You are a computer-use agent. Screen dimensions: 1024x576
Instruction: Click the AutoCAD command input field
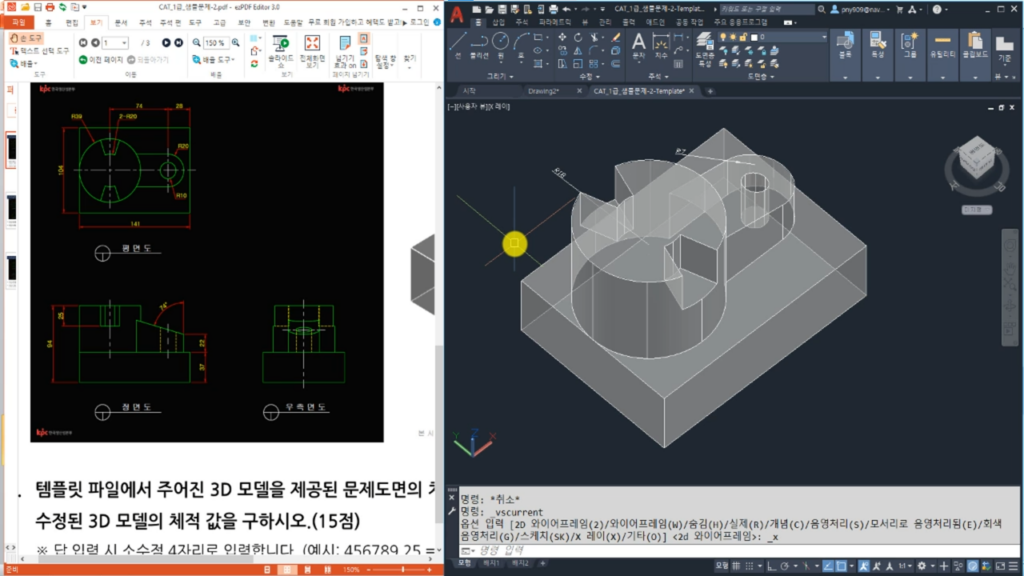738,551
